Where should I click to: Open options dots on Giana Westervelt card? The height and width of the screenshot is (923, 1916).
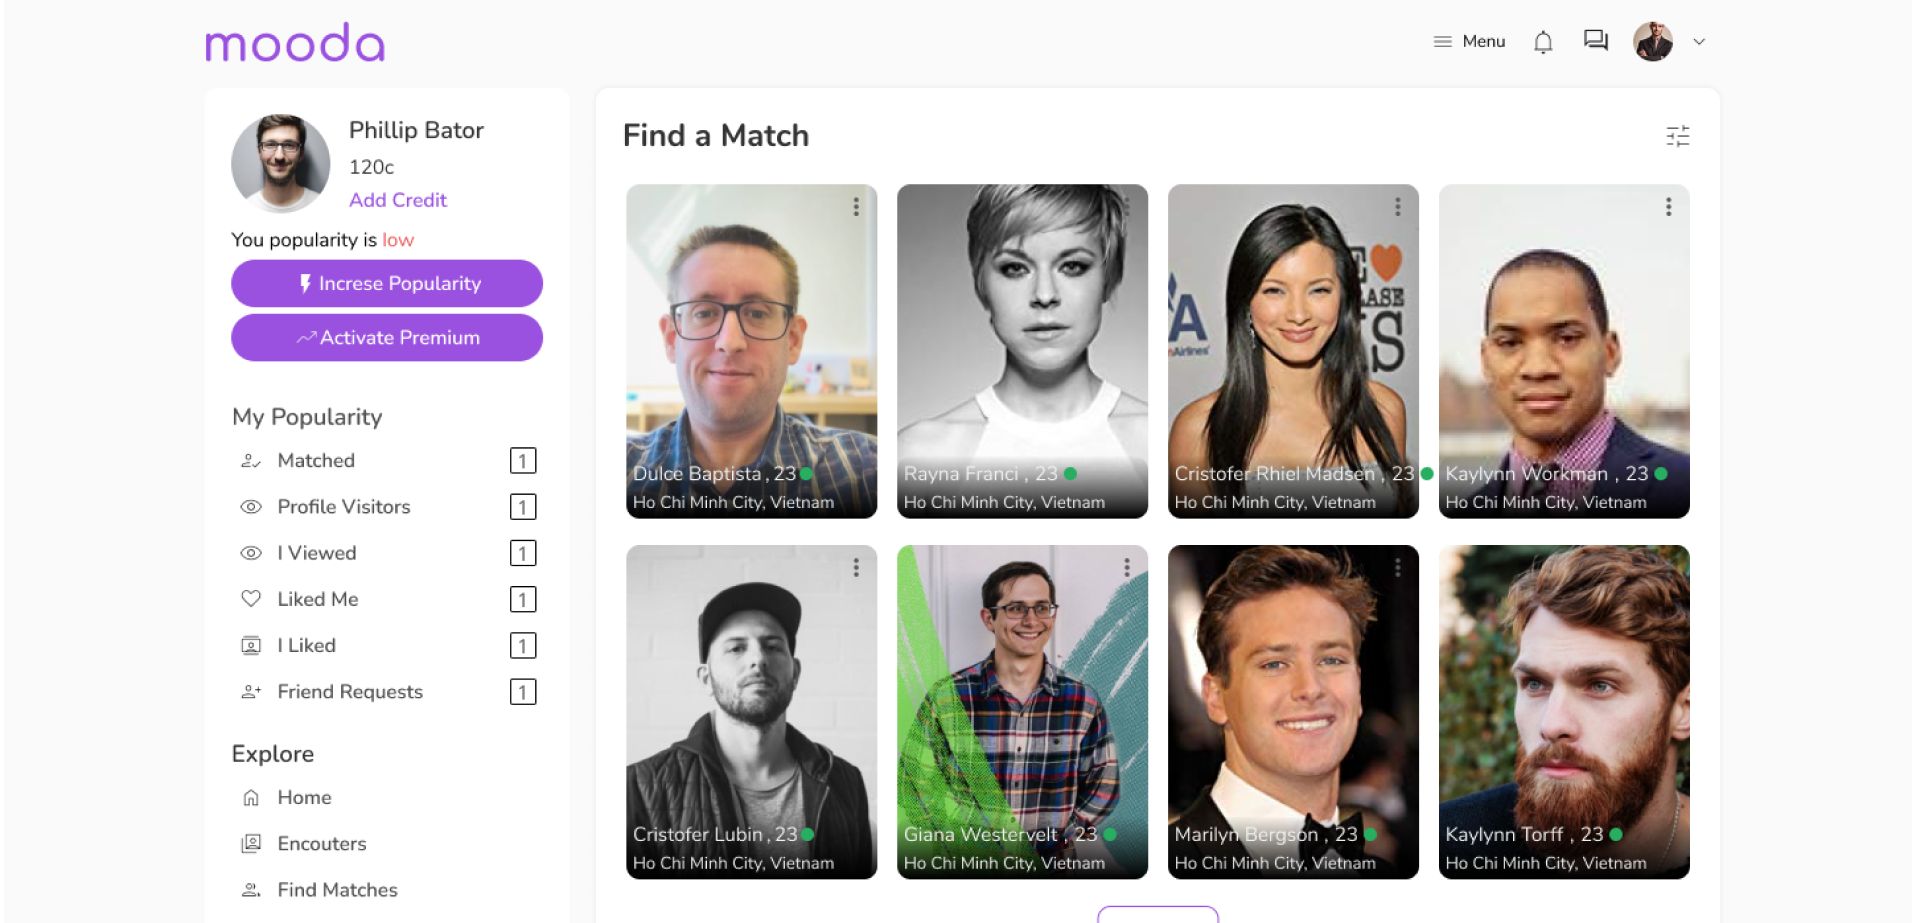(1127, 568)
